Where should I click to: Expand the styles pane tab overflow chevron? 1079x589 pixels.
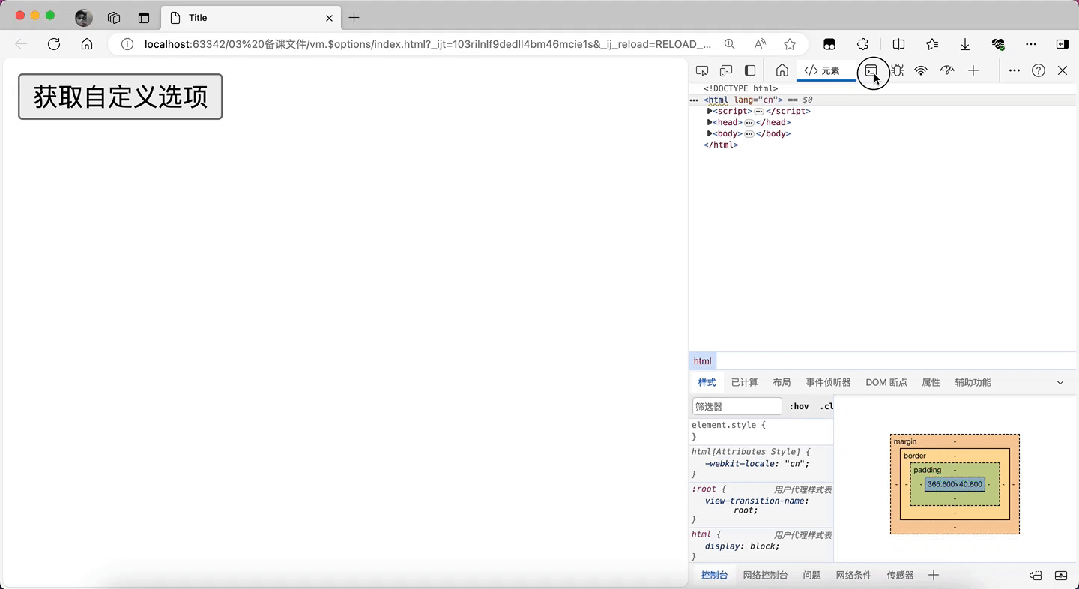tap(1060, 383)
